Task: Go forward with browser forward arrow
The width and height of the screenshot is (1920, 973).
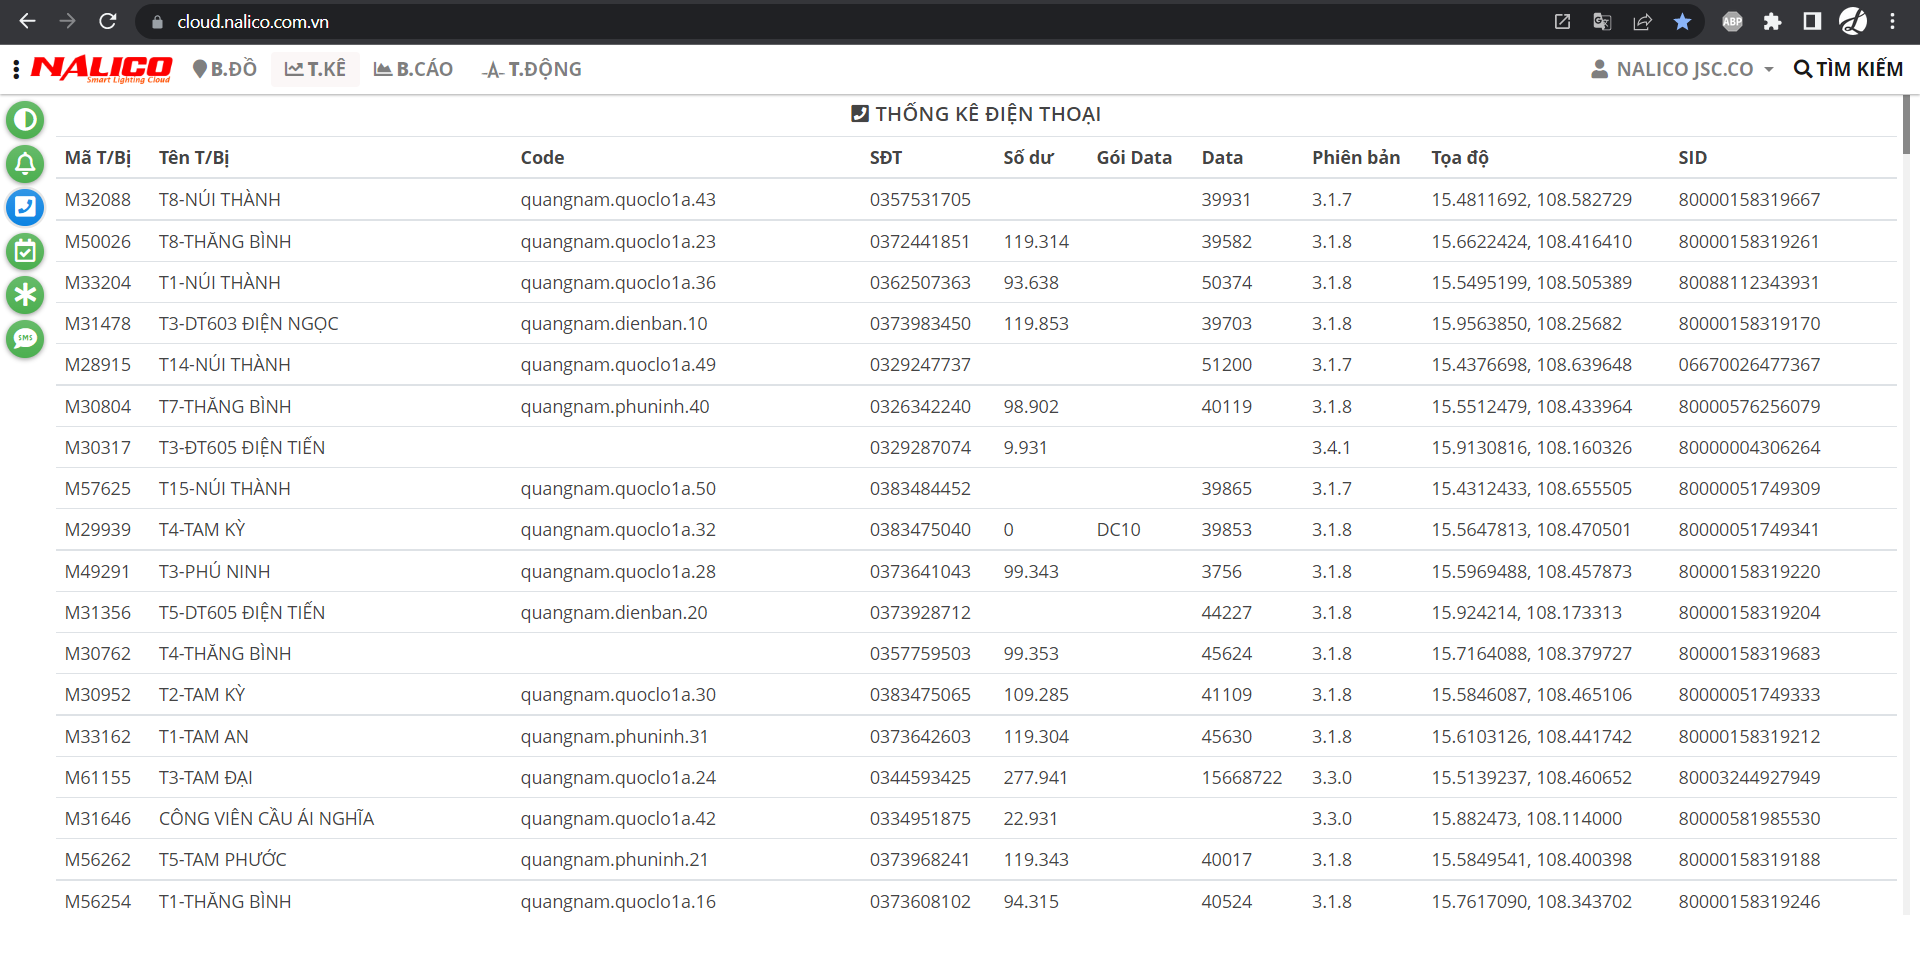Action: click(67, 21)
